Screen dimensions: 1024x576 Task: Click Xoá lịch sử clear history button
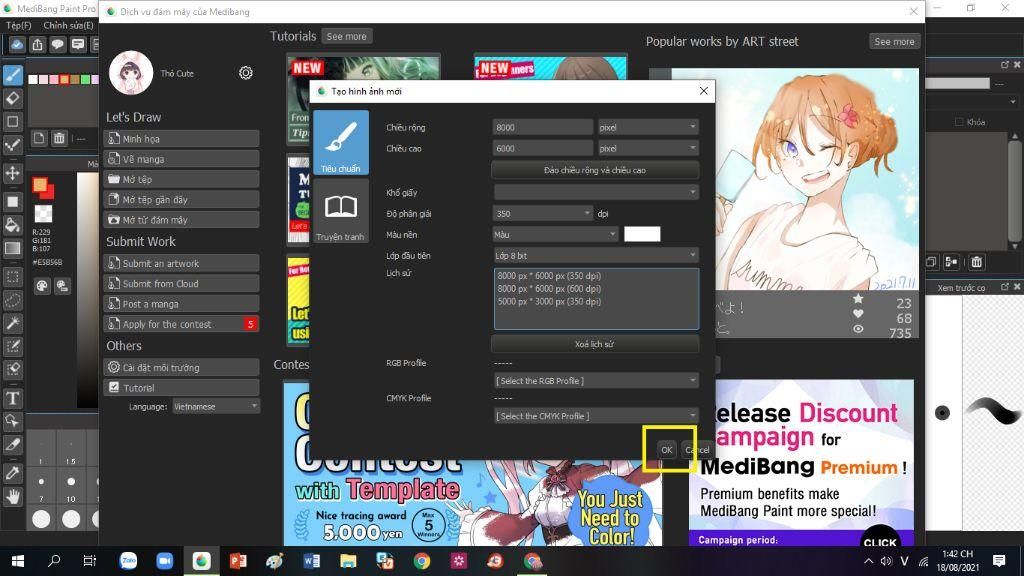coord(594,344)
